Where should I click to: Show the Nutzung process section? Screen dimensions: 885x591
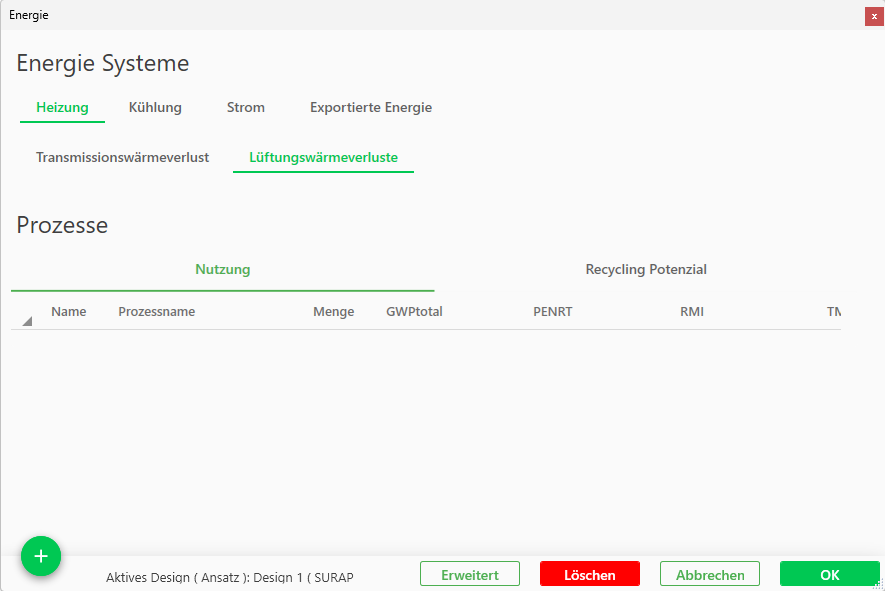222,269
